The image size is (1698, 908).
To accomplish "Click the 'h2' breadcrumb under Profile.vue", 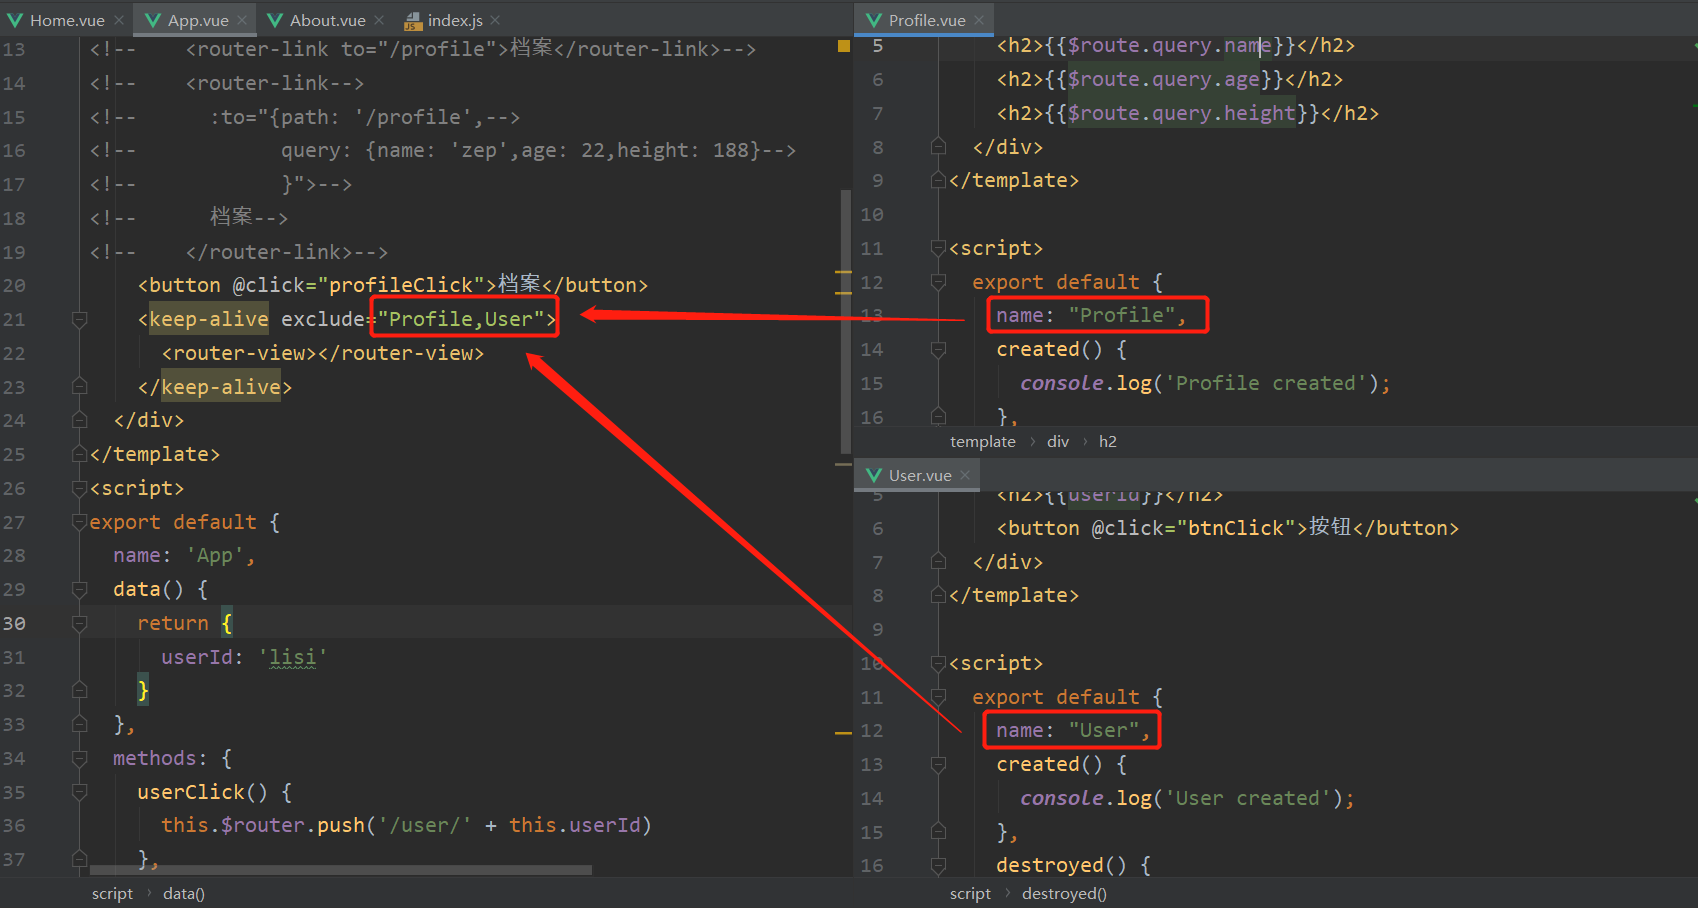I will (x=1108, y=442).
